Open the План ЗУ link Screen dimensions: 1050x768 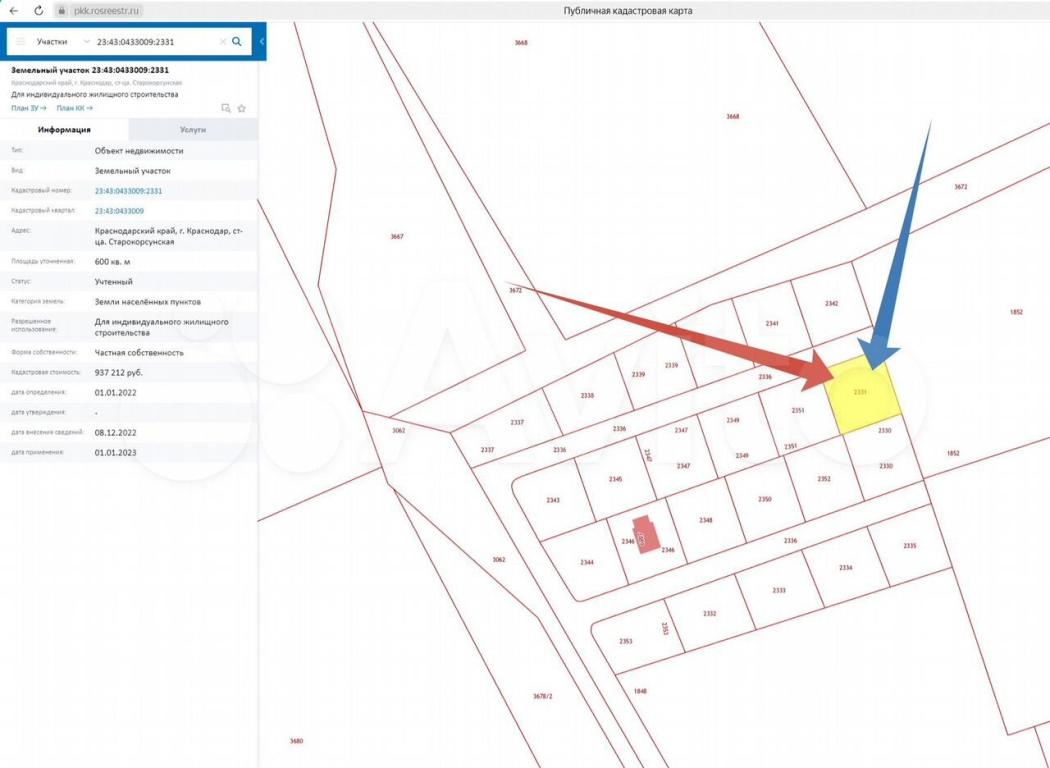tap(28, 108)
